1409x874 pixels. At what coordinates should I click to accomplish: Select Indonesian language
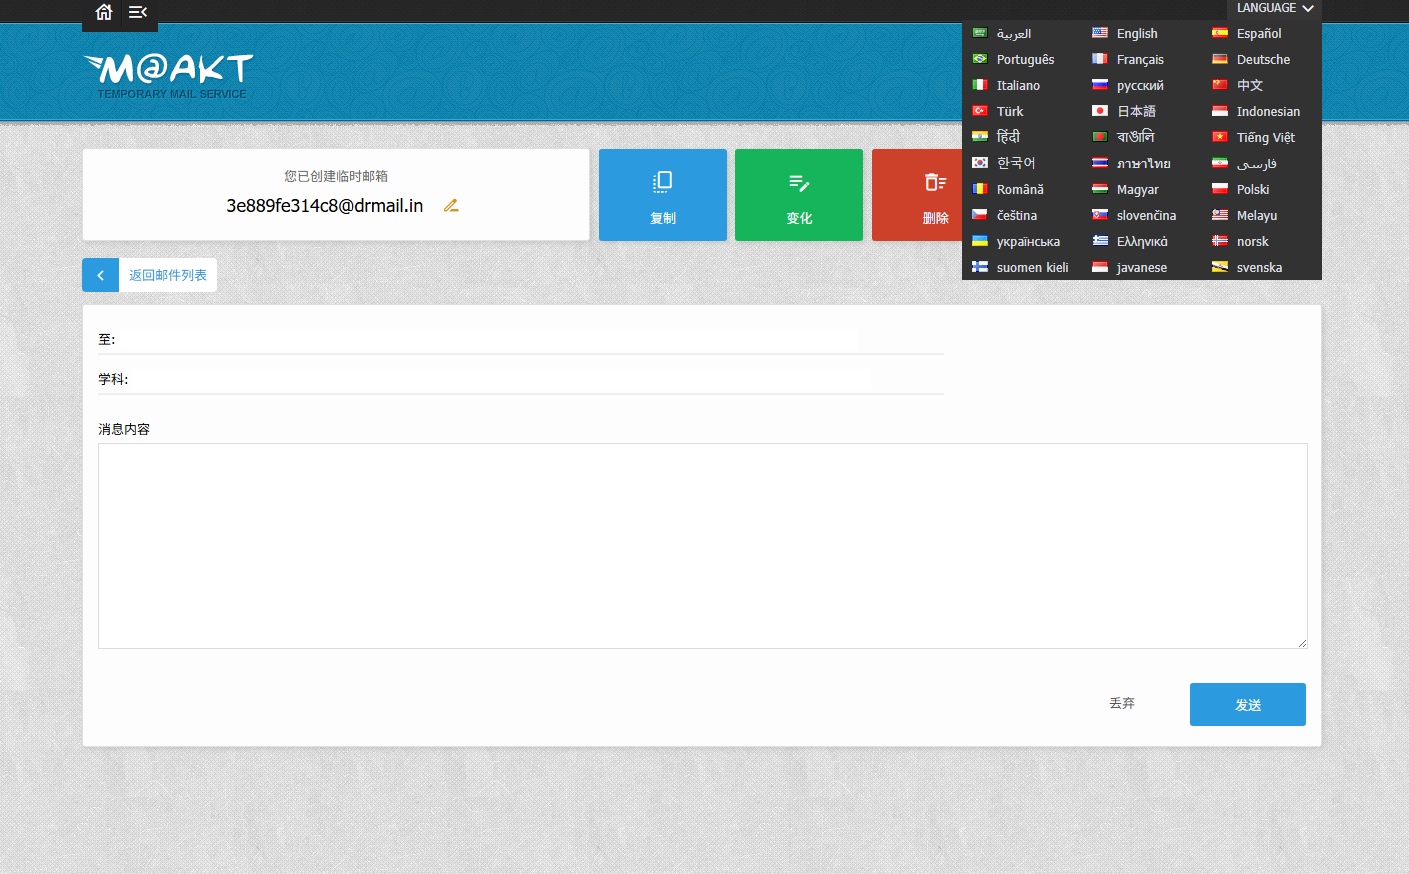click(x=1256, y=112)
